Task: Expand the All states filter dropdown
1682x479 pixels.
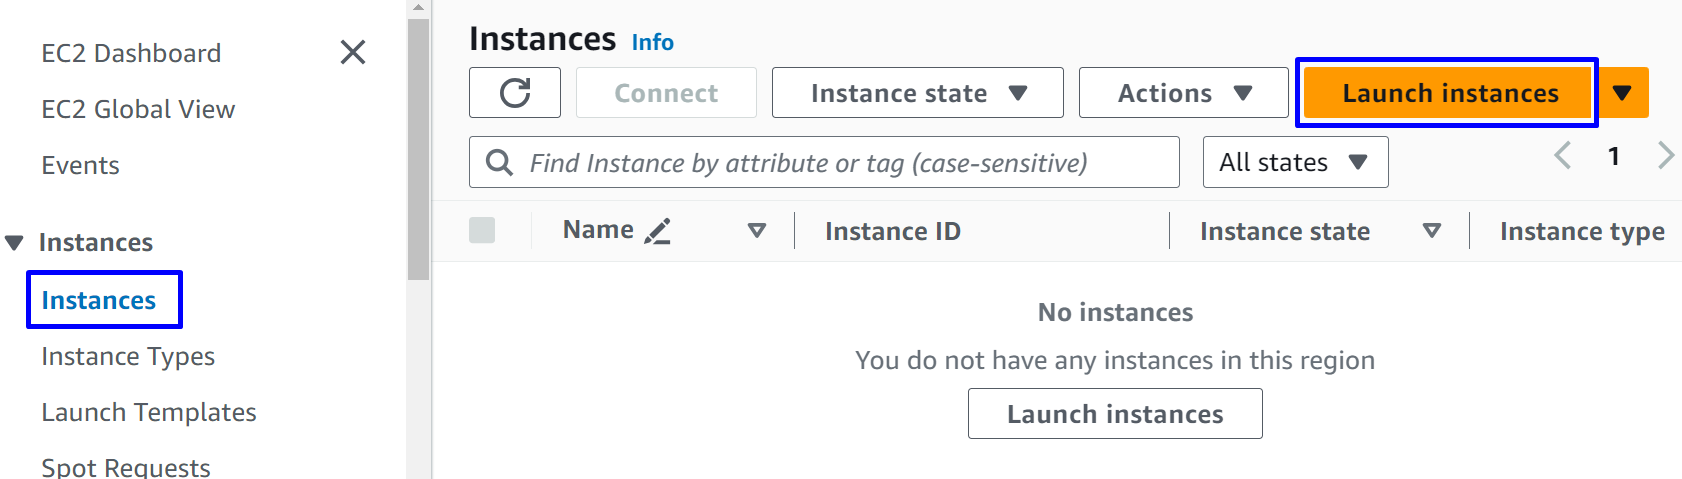Action: [x=1295, y=162]
